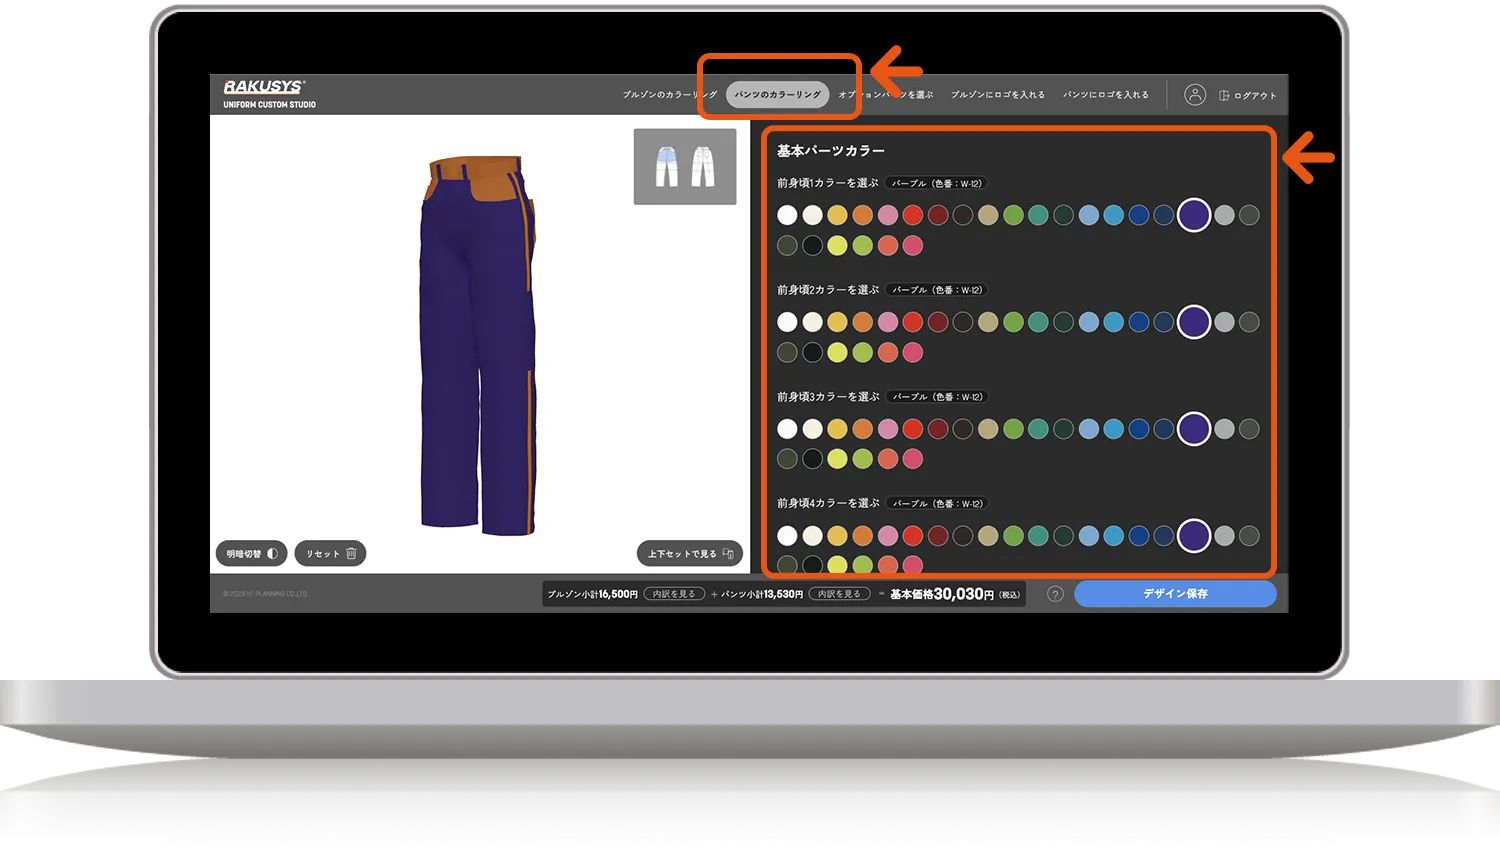The height and width of the screenshot is (850, 1500).
Task: Open the user account profile icon
Action: 1194,95
